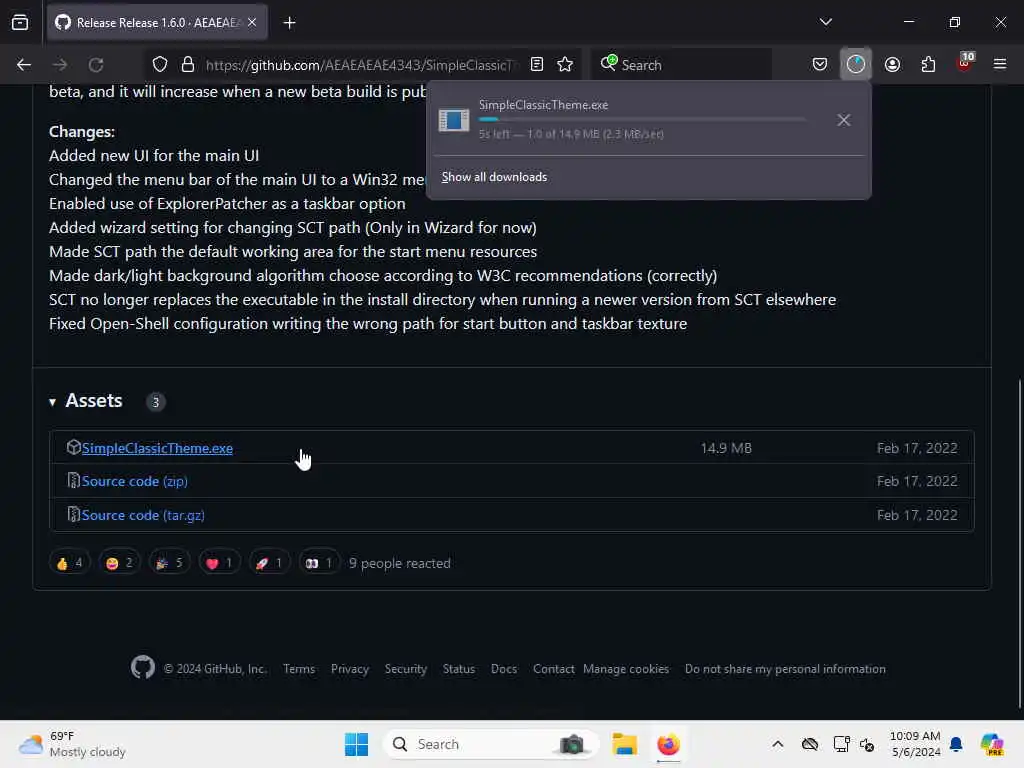
Task: Show all downloads
Action: 494,177
